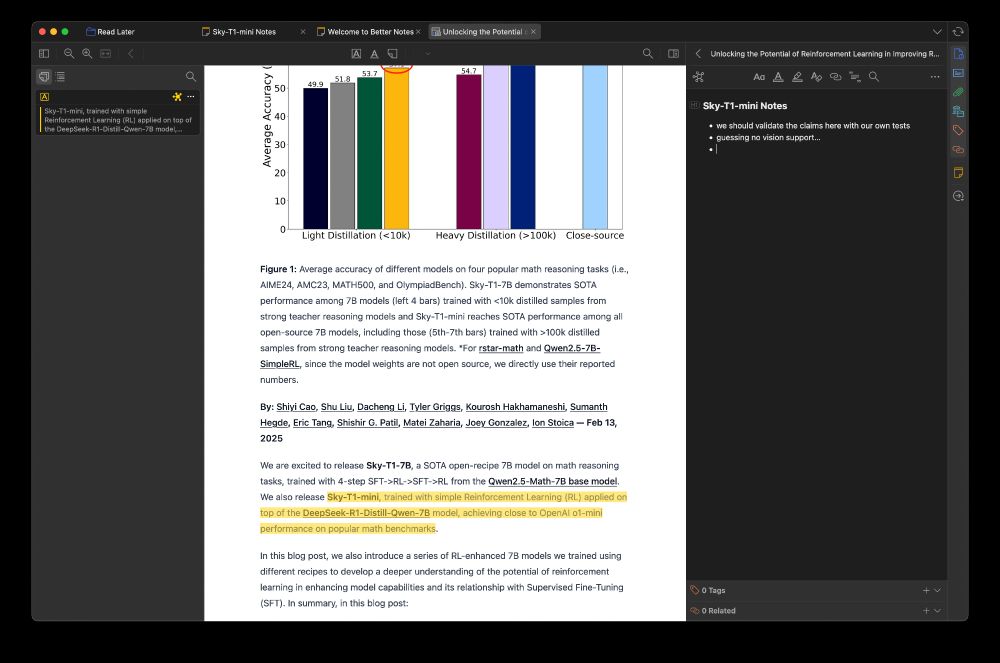This screenshot has width=1000, height=663.
Task: Select the highlight text annotation tool
Action: tap(357, 54)
